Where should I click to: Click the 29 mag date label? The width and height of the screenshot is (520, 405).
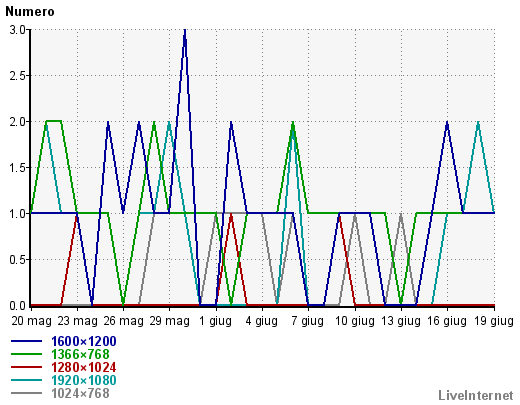tap(170, 321)
